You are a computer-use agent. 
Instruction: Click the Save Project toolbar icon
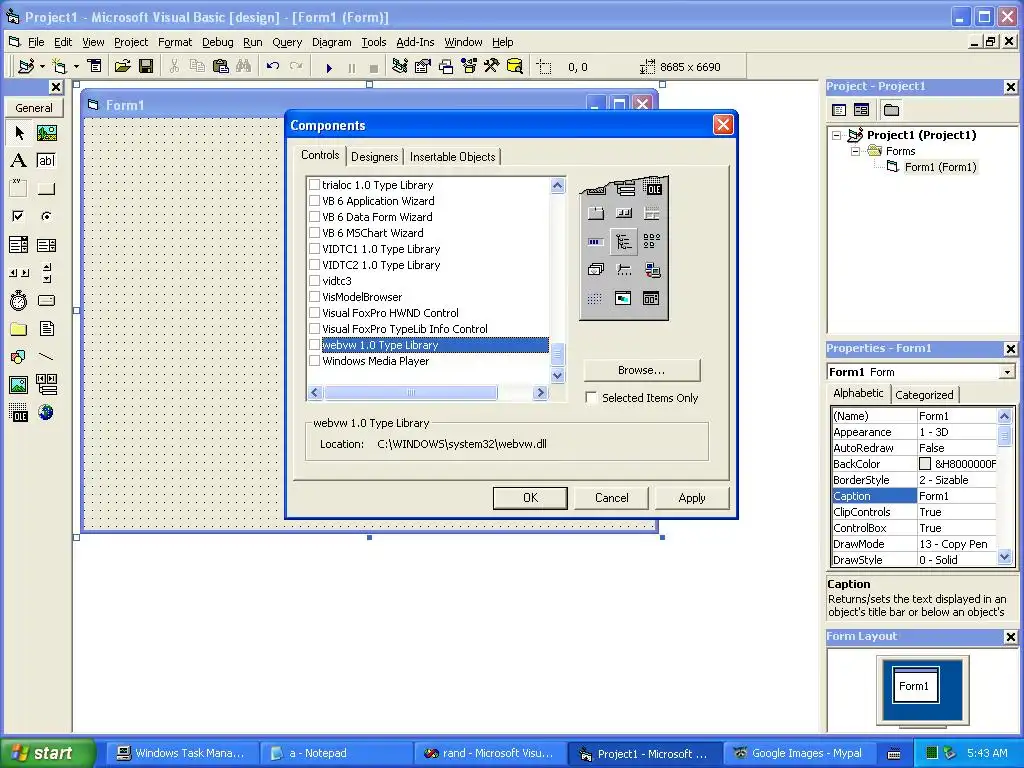tap(146, 67)
